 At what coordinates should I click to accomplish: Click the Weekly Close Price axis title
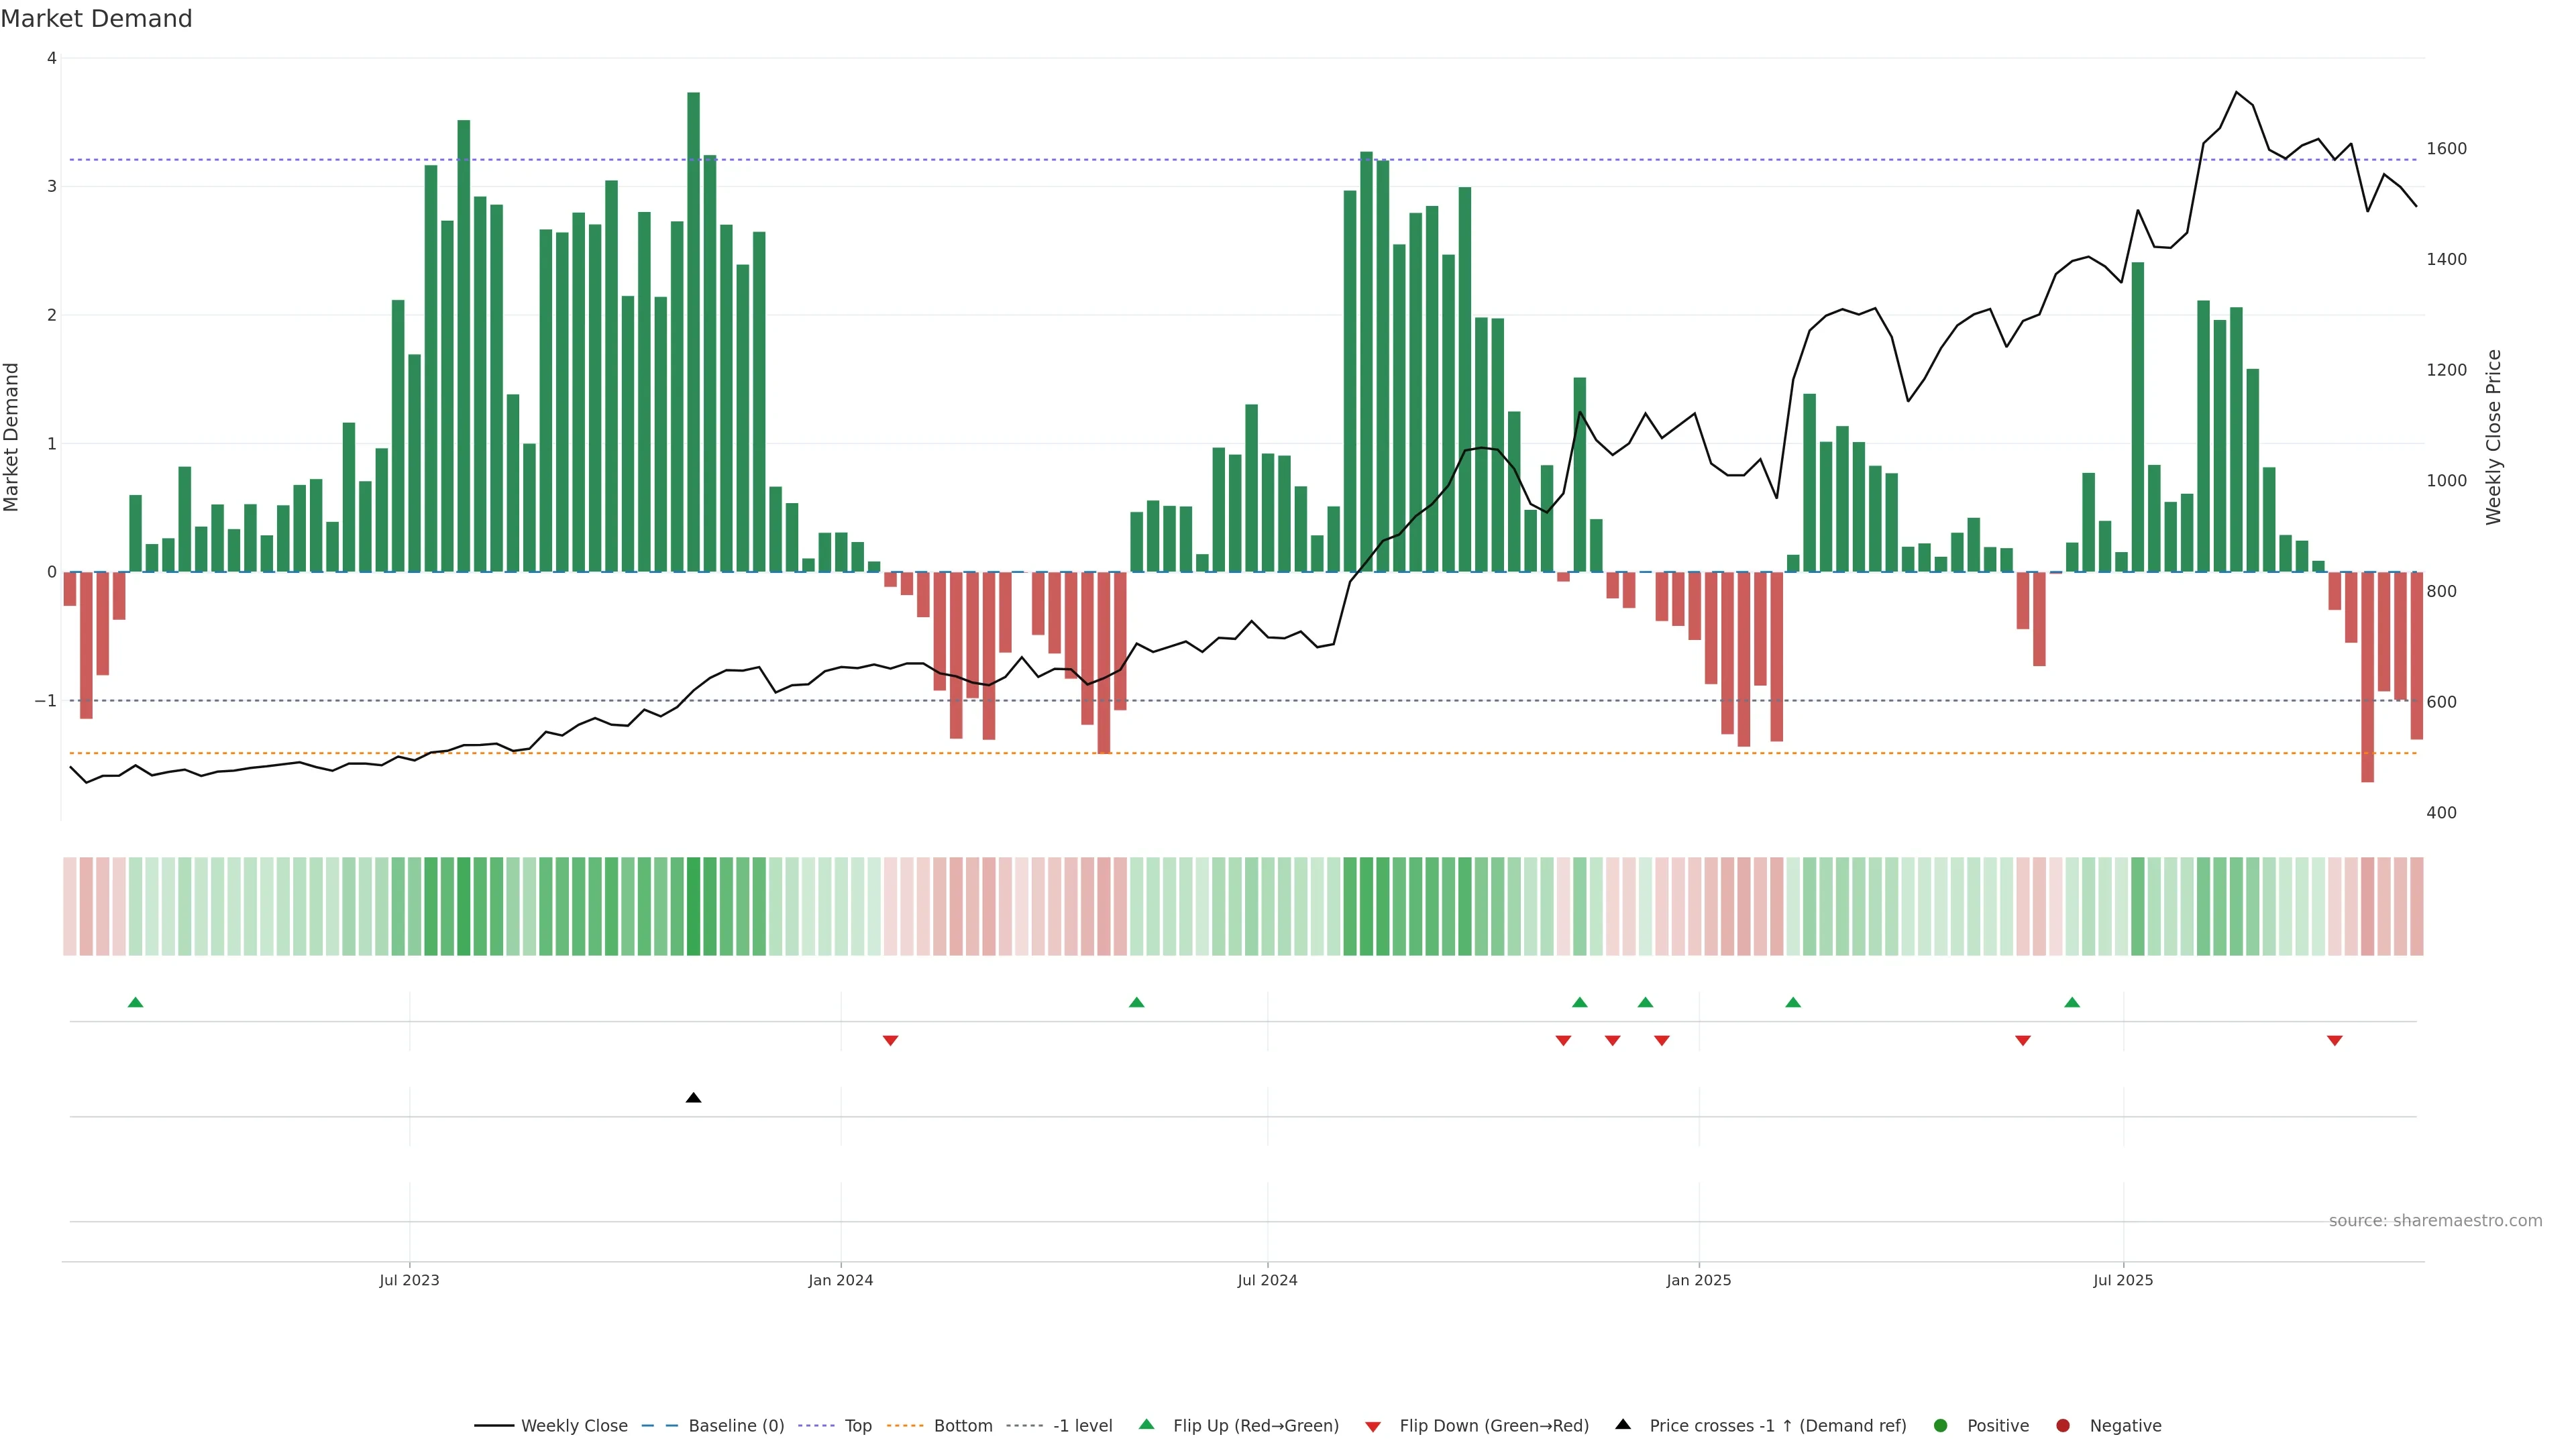[2494, 437]
